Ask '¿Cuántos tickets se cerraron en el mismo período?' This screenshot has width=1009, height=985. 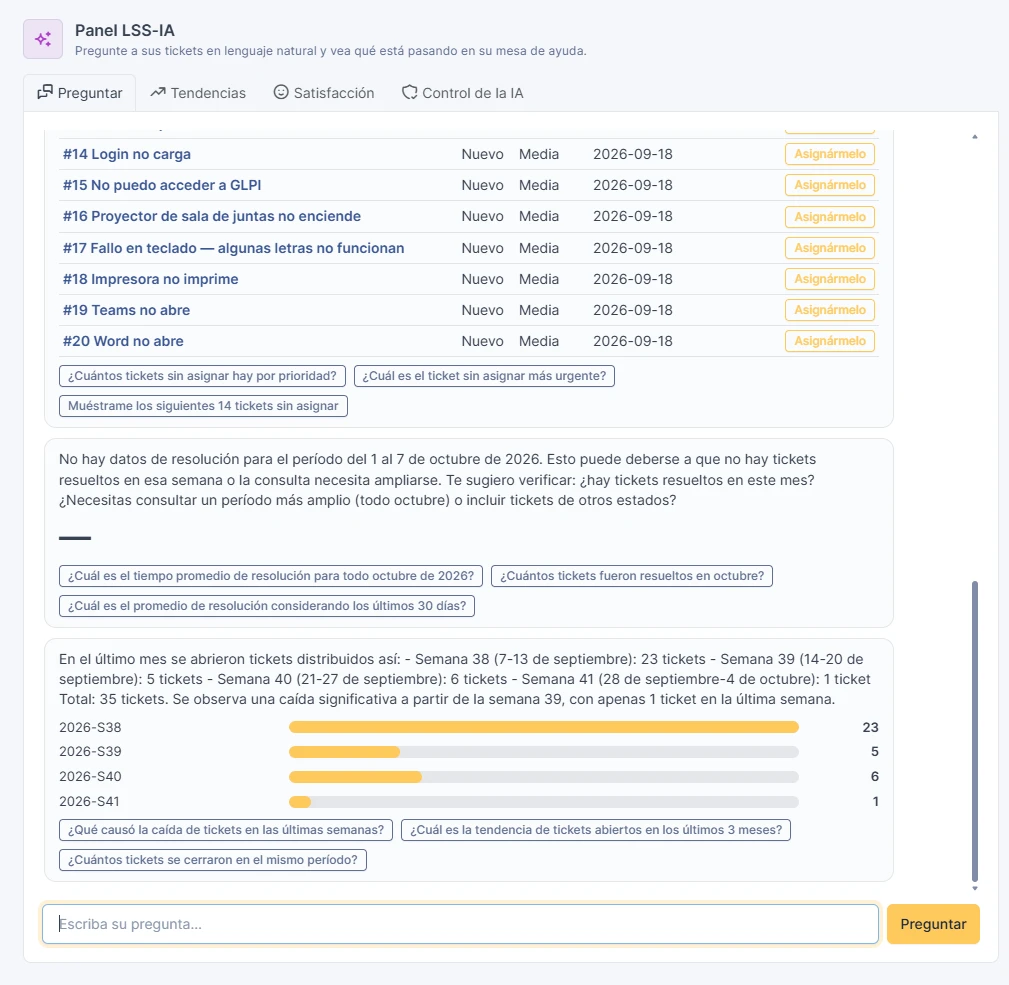213,860
